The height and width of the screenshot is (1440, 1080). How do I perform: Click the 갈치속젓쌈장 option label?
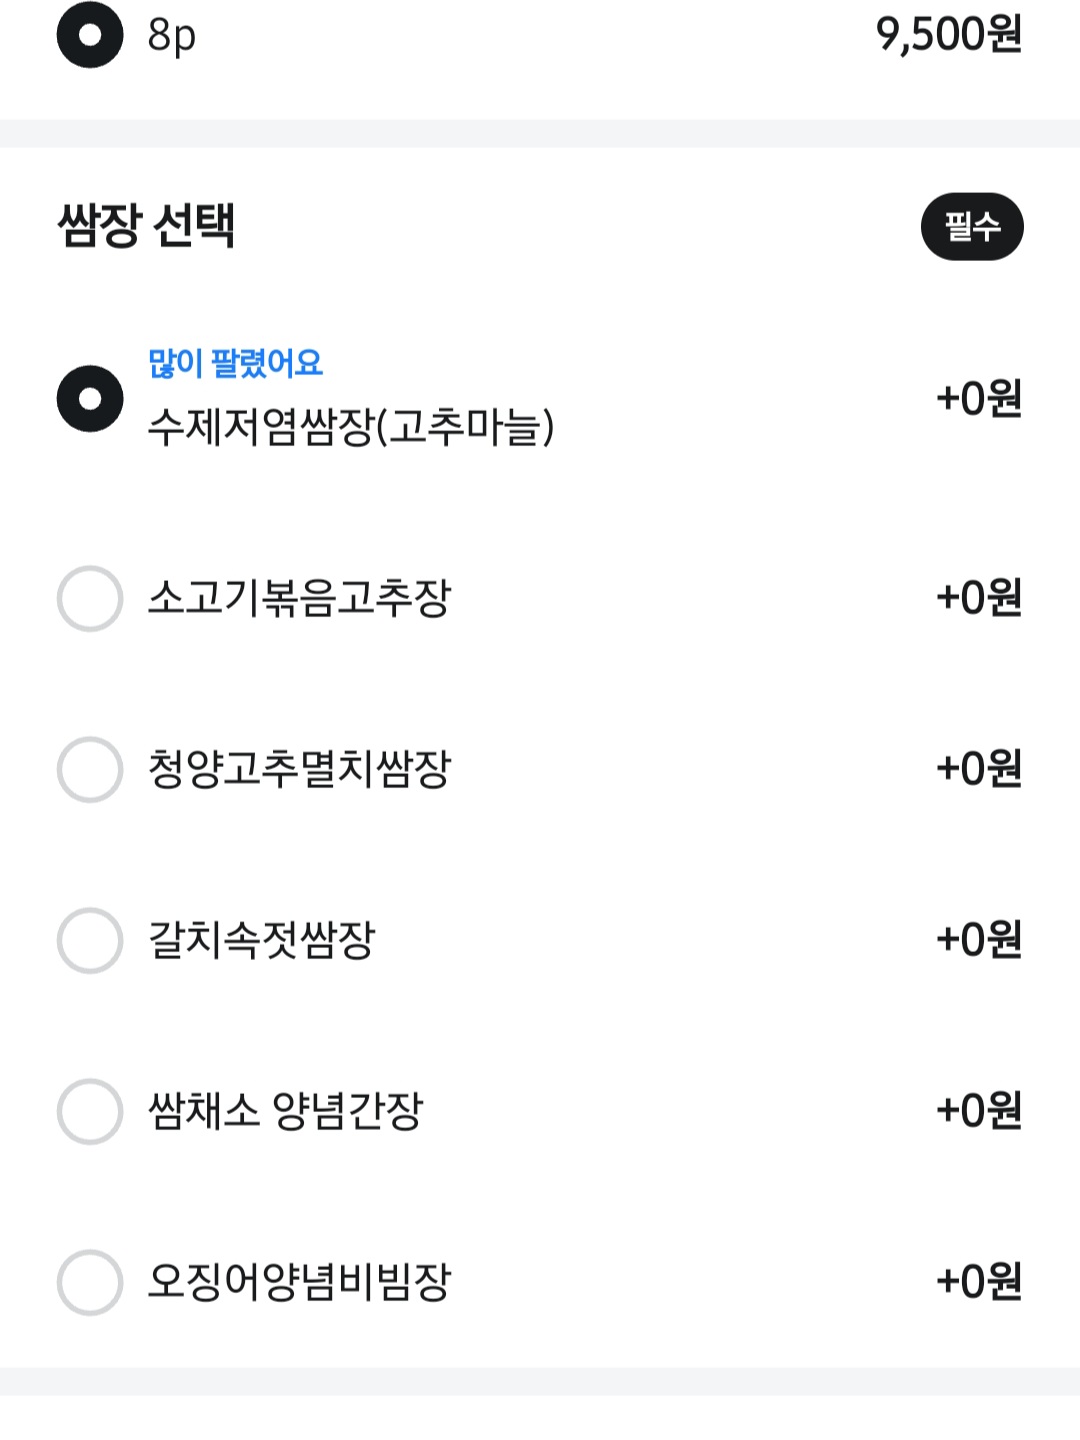(x=262, y=940)
